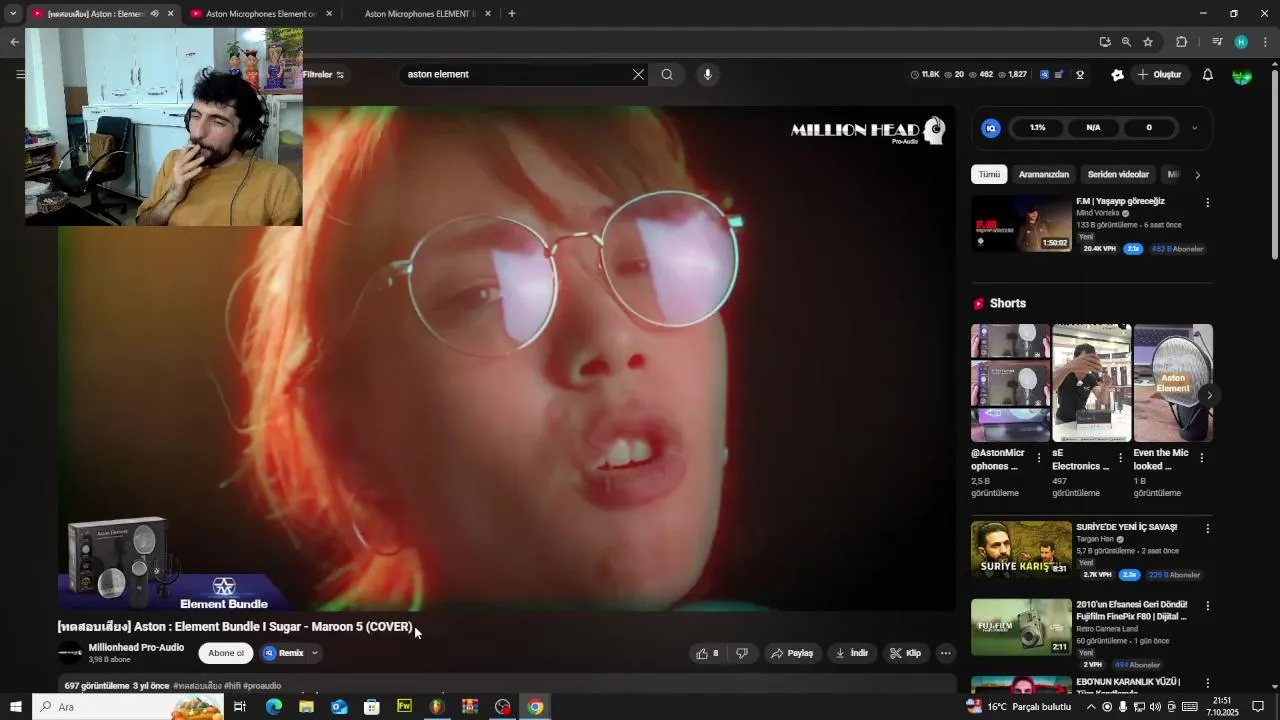Expand the Remix dropdown arrow
The width and height of the screenshot is (1280, 720).
(314, 653)
